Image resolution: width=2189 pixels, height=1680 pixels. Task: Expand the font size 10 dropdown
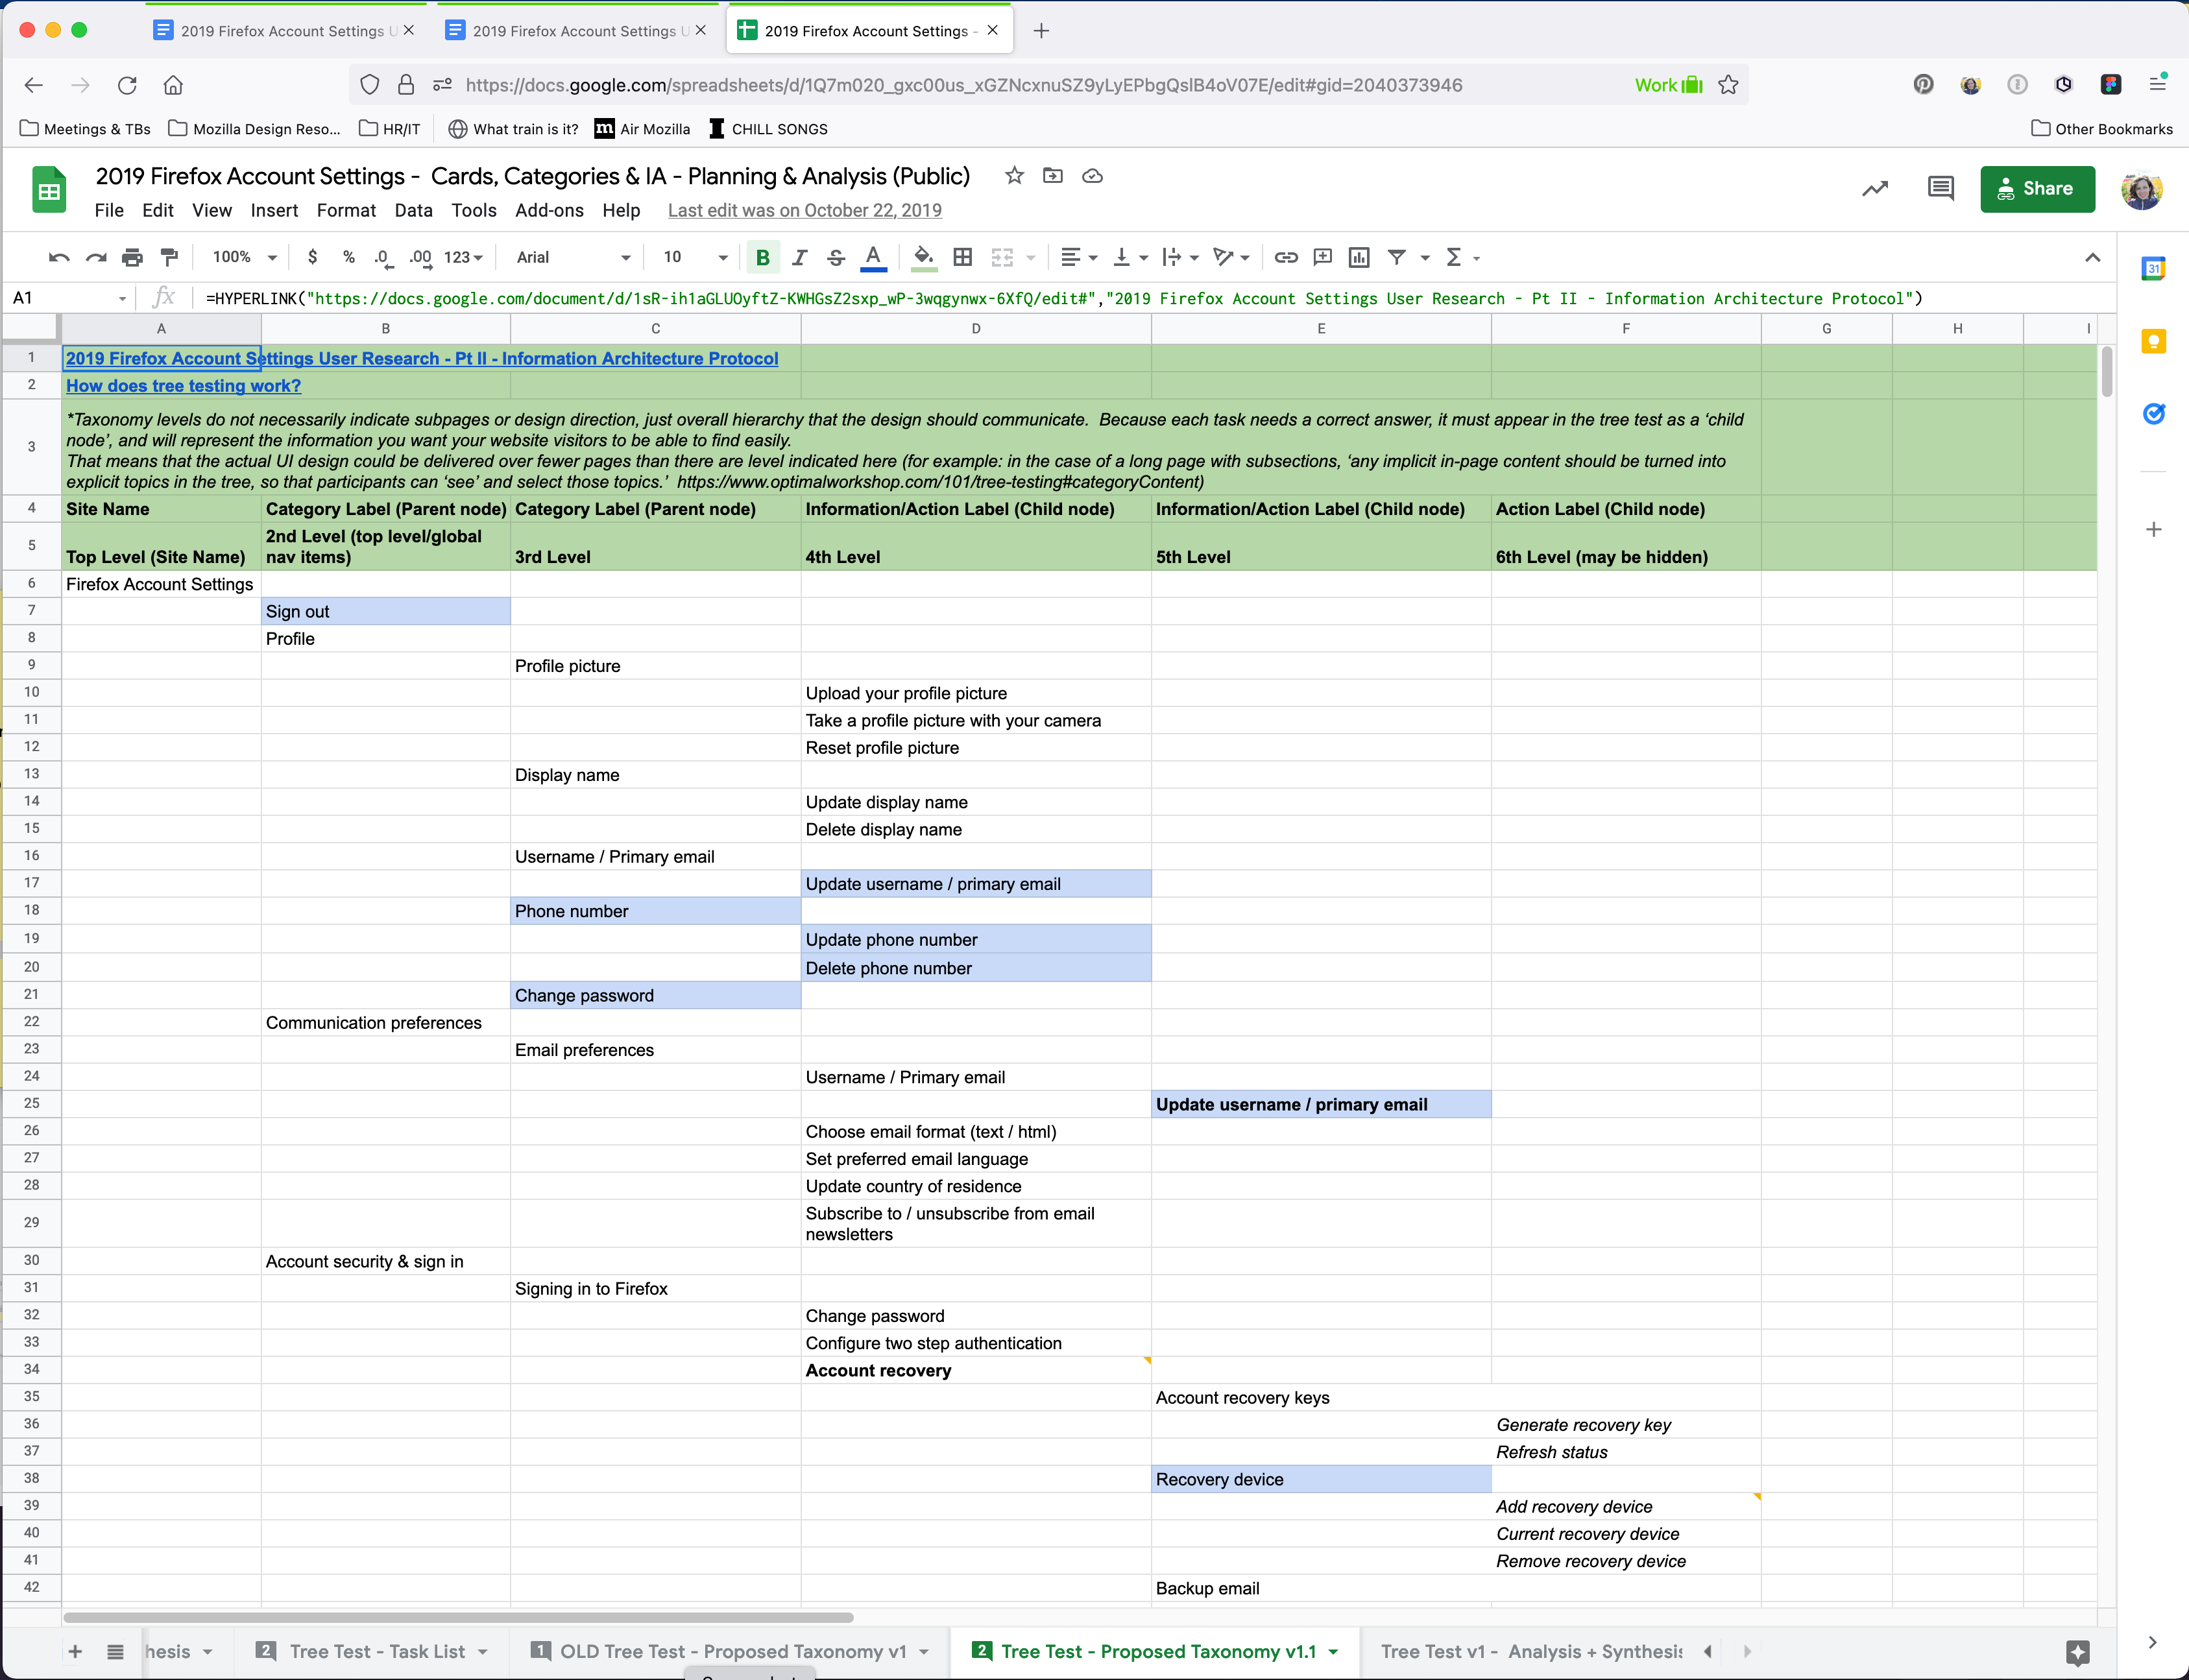(695, 257)
